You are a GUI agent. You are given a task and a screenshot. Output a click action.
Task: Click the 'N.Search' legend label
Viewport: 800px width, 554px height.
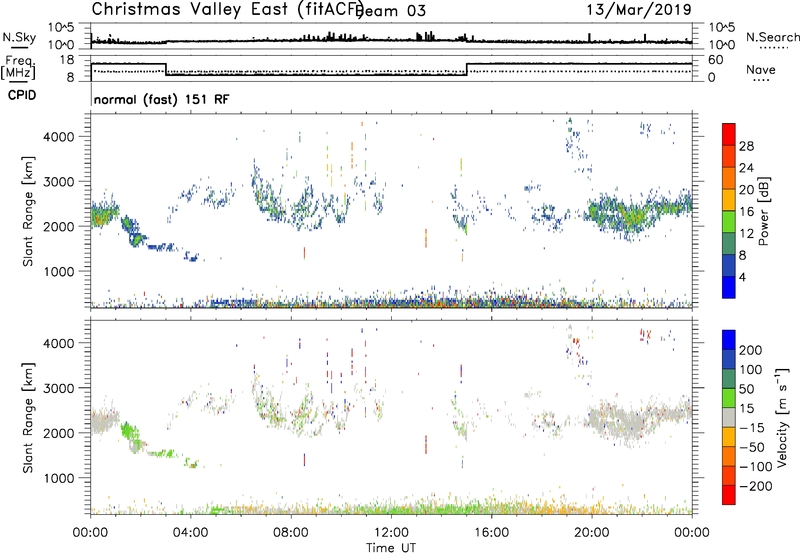tap(772, 37)
